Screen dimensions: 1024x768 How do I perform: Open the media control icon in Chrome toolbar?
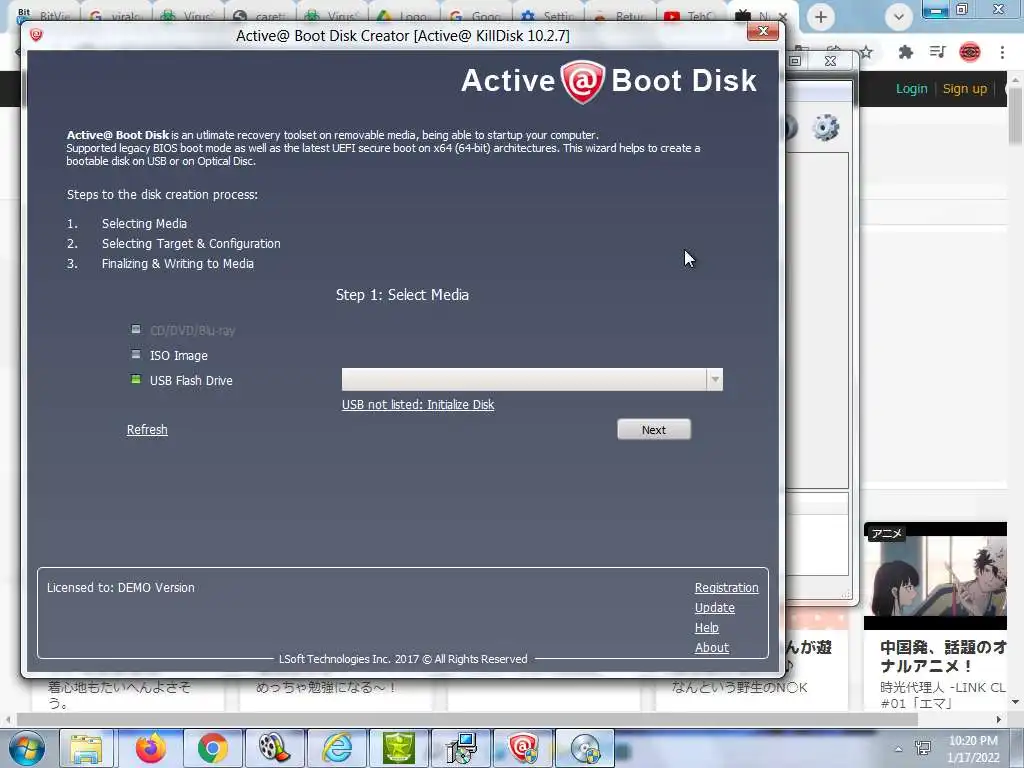tap(938, 52)
